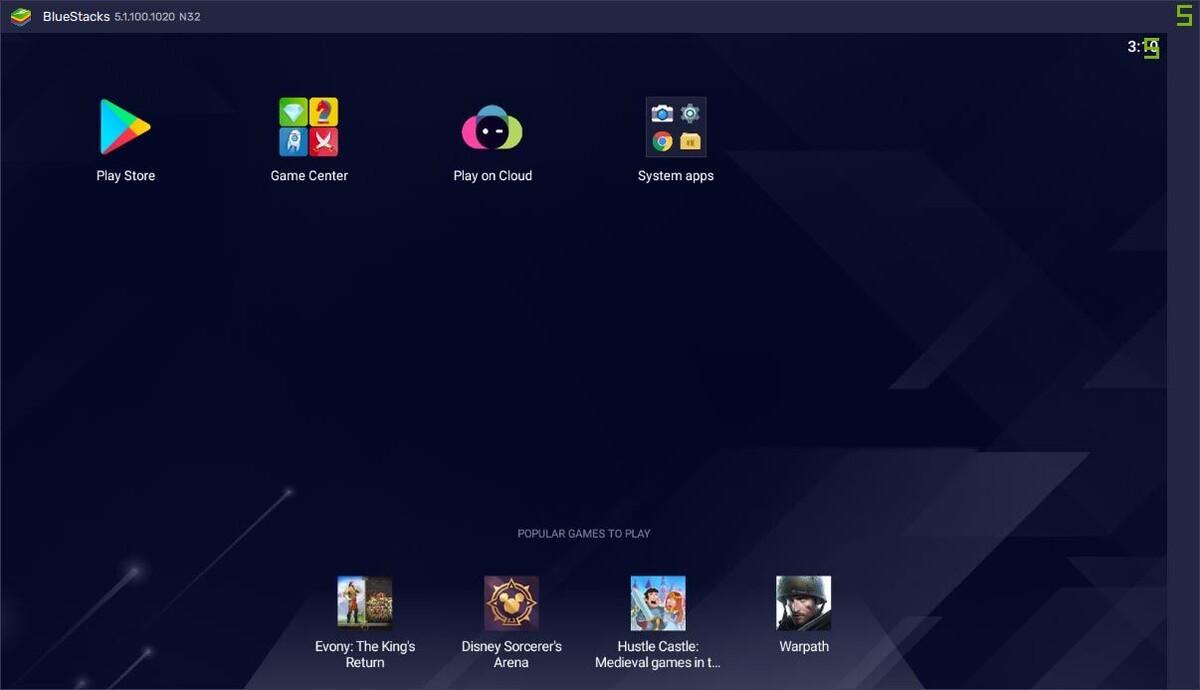Click the Warpath game title text
1200x690 pixels.
pos(804,647)
